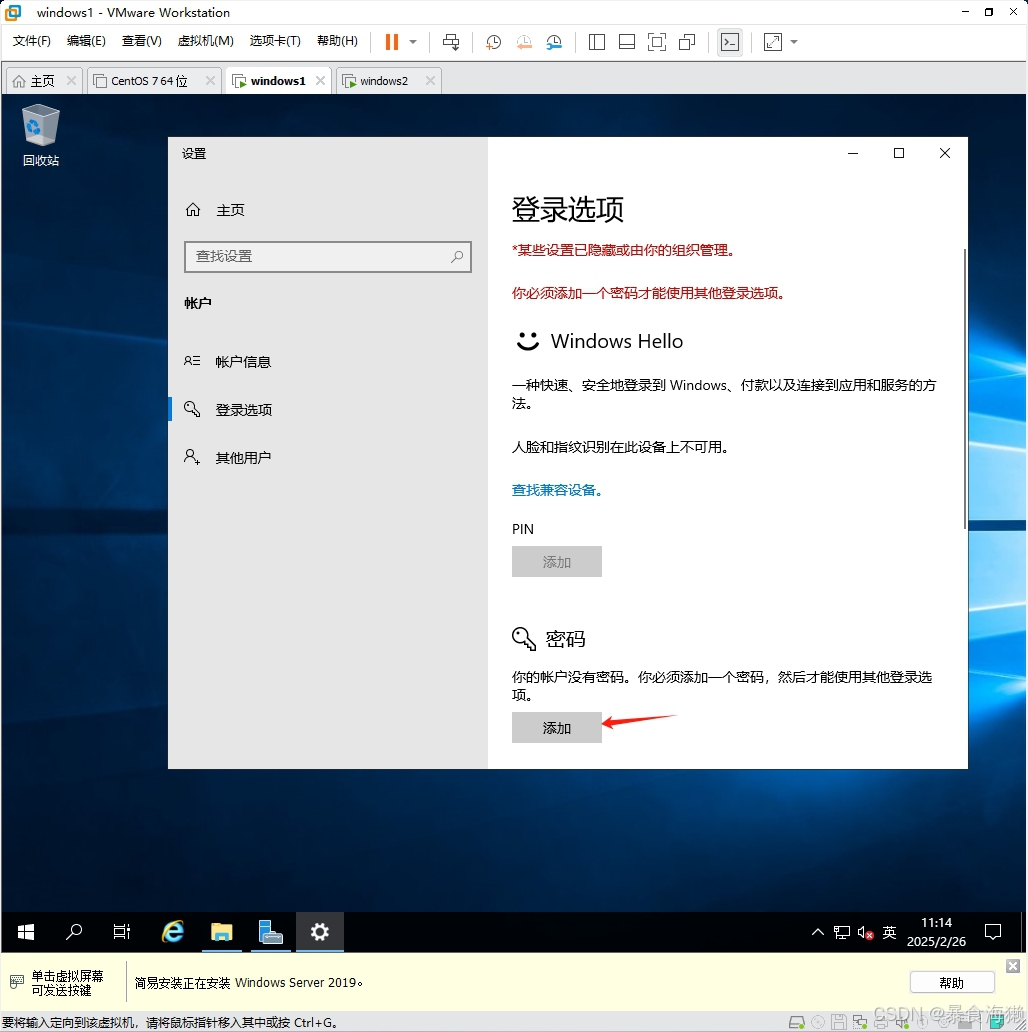The width and height of the screenshot is (1028, 1032).
Task: Click the network tray icon
Action: point(842,932)
